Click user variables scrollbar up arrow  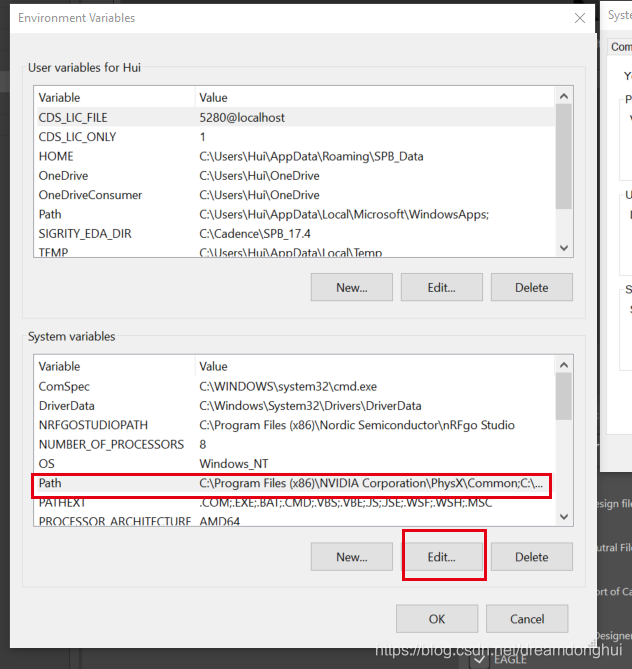[564, 96]
